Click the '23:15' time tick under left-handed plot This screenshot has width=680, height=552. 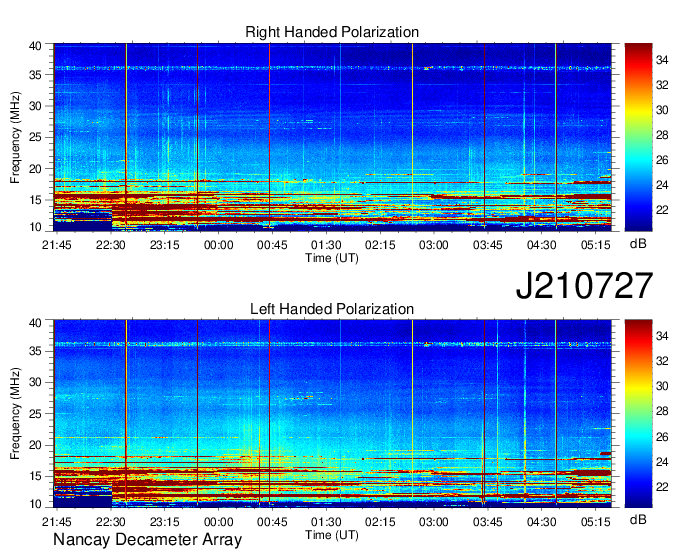(165, 522)
